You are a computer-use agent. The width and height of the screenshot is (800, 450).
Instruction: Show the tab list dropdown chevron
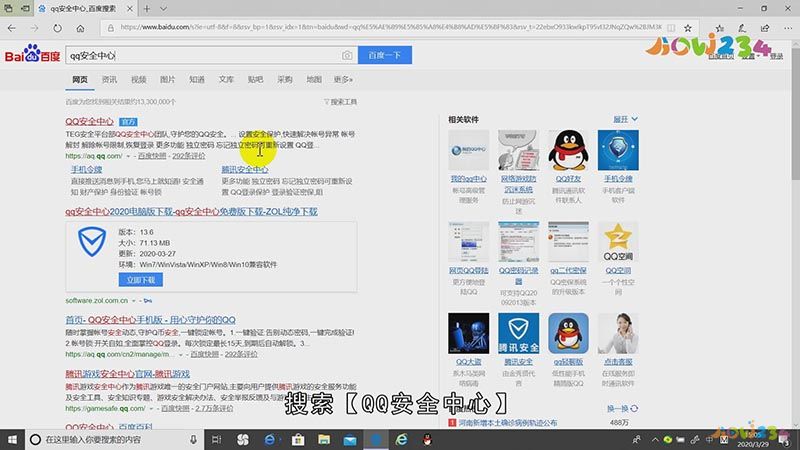point(163,9)
